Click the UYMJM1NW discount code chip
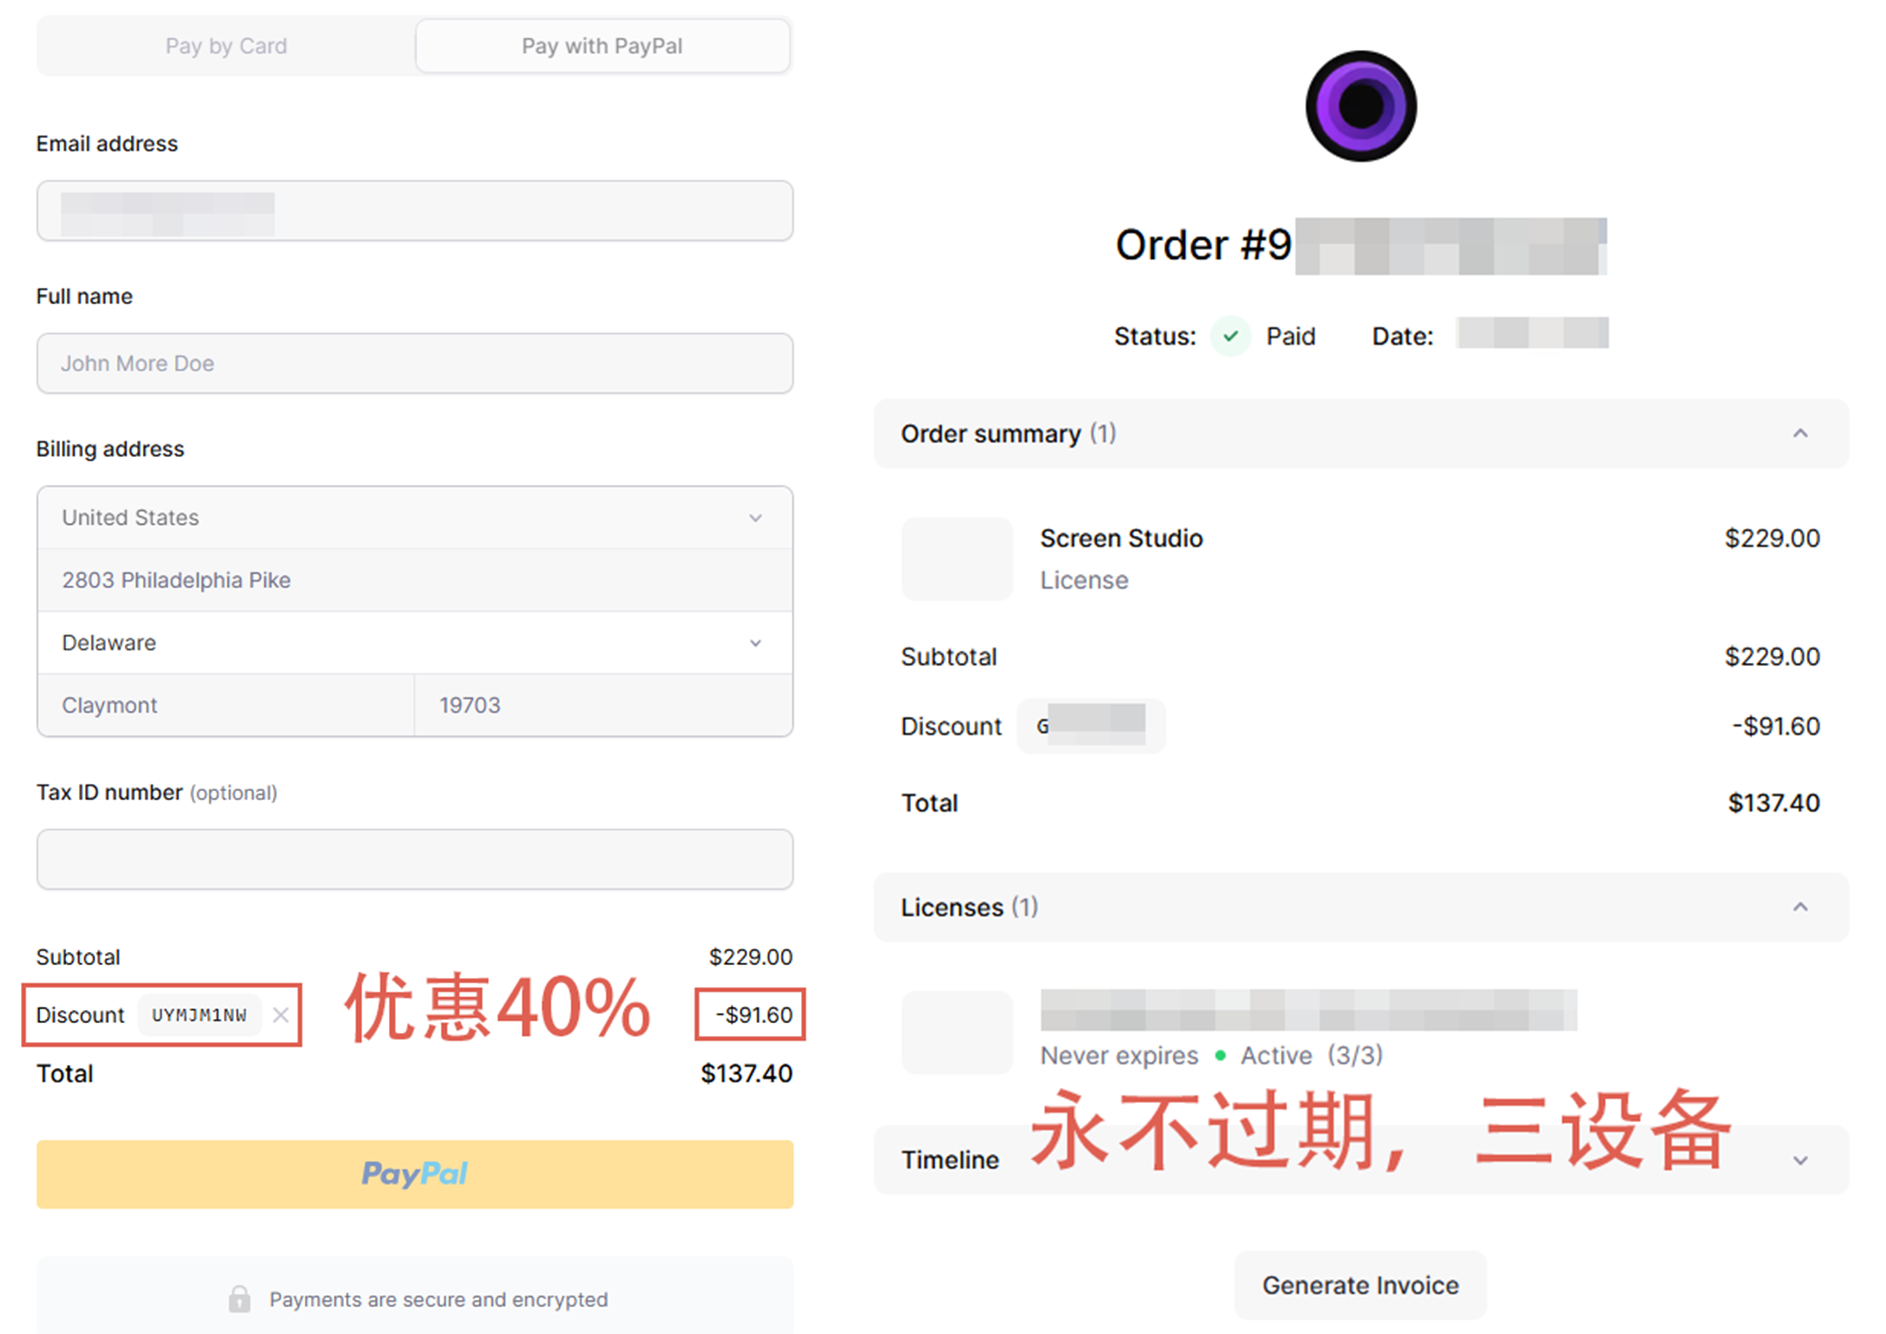The image size is (1886, 1334). (199, 1015)
